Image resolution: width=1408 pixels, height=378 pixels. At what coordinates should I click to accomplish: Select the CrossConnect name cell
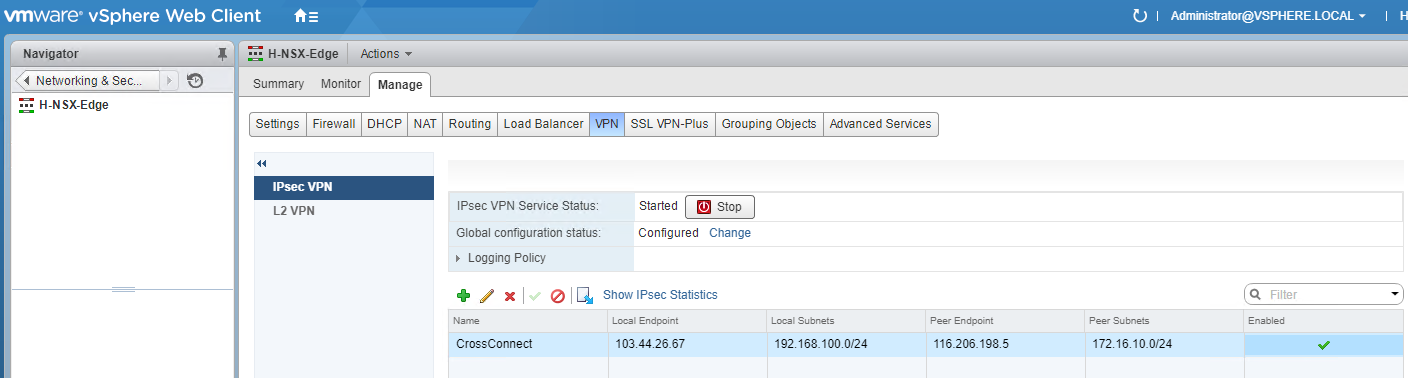pos(528,344)
